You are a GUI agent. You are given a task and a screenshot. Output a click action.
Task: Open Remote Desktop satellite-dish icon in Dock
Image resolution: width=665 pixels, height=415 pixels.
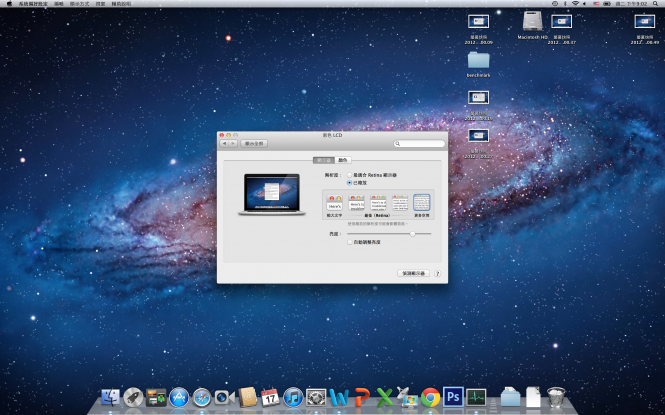[408, 397]
